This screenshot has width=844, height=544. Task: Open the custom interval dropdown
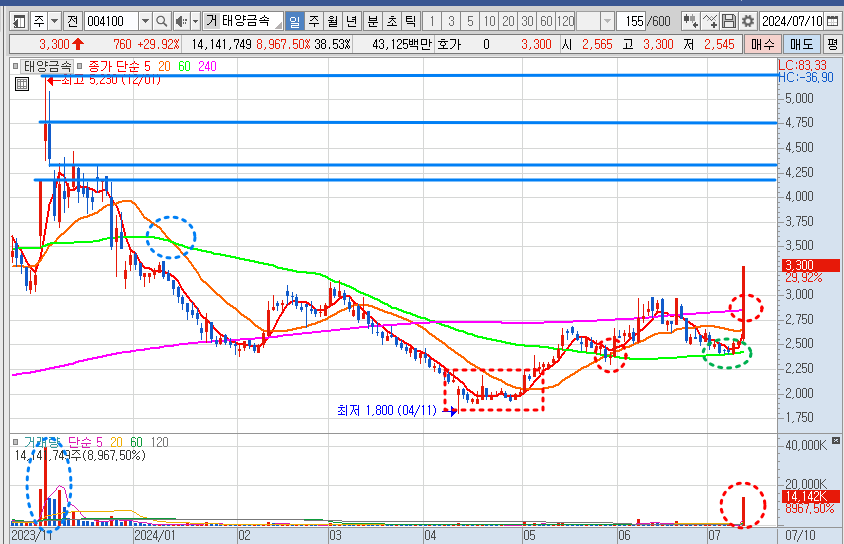pos(607,22)
